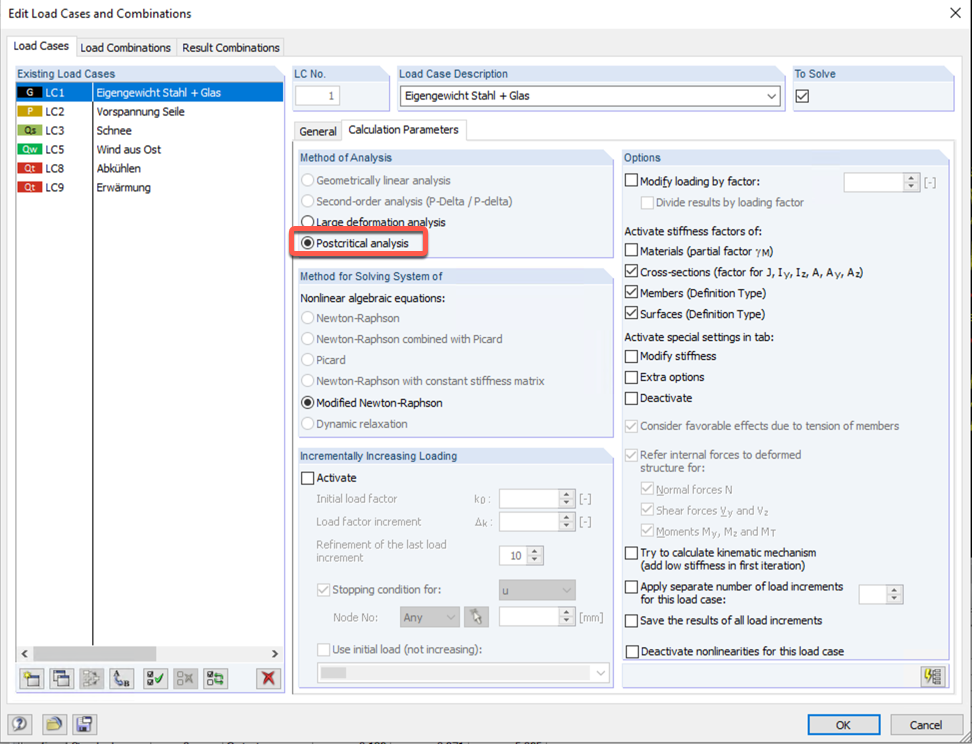This screenshot has height=744, width=972.
Task: Open the Calculation Parameters tab
Action: coord(404,130)
